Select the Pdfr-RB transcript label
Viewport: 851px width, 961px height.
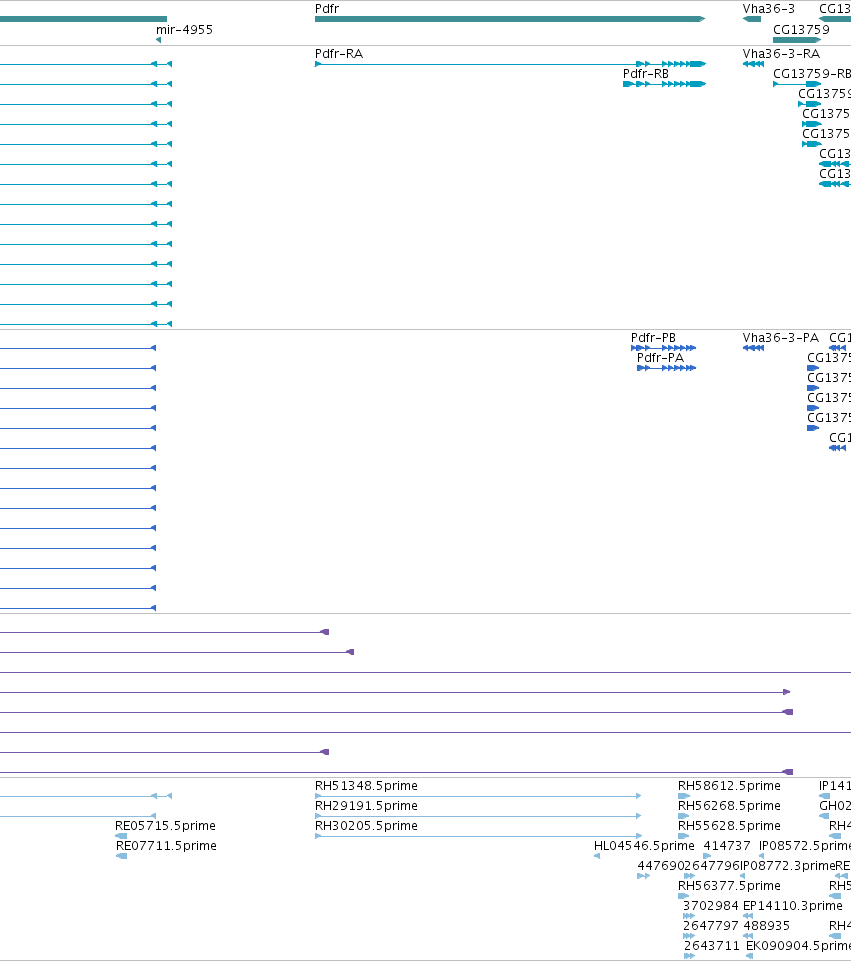pos(646,74)
